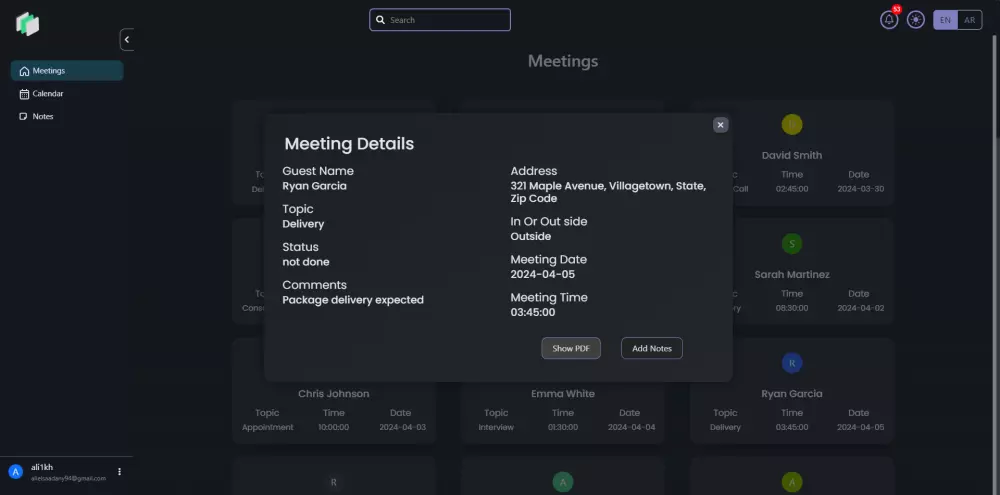Viewport: 1000px width, 495px height.
Task: Click the green app logo icon
Action: [27, 24]
